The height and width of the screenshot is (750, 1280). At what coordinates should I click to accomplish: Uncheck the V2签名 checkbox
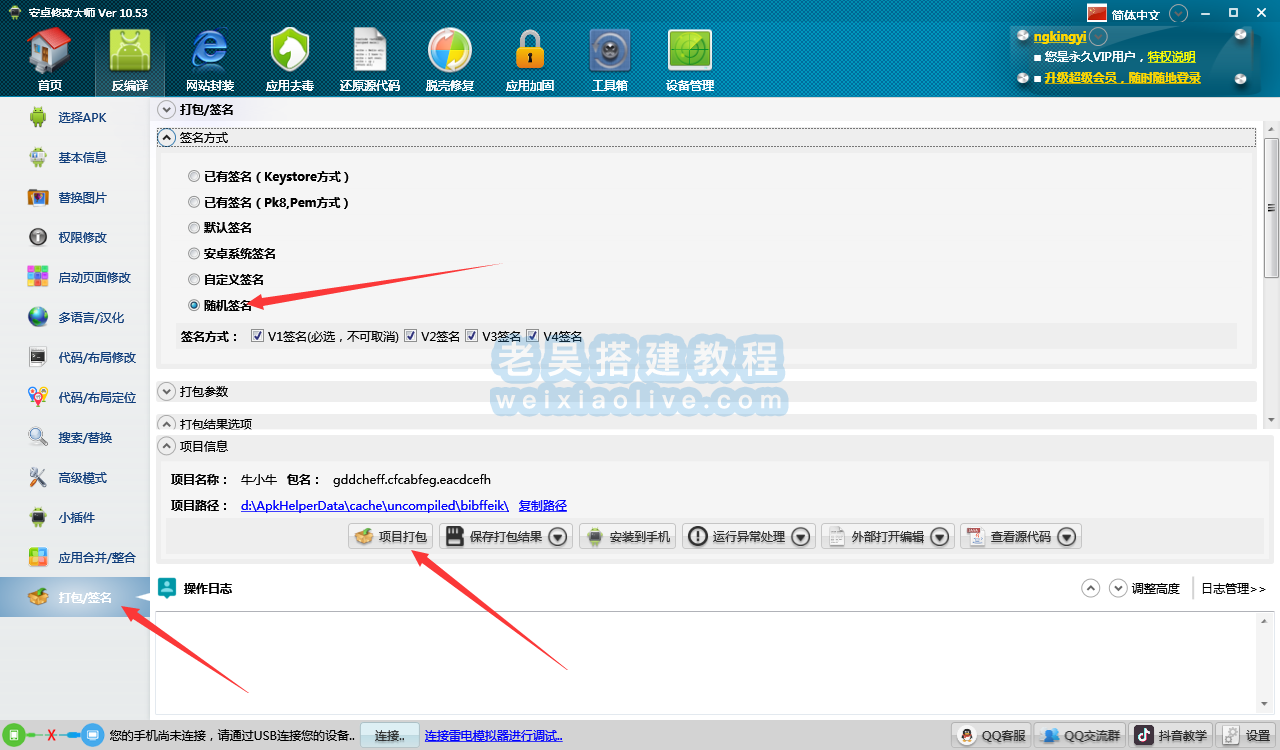pos(411,337)
